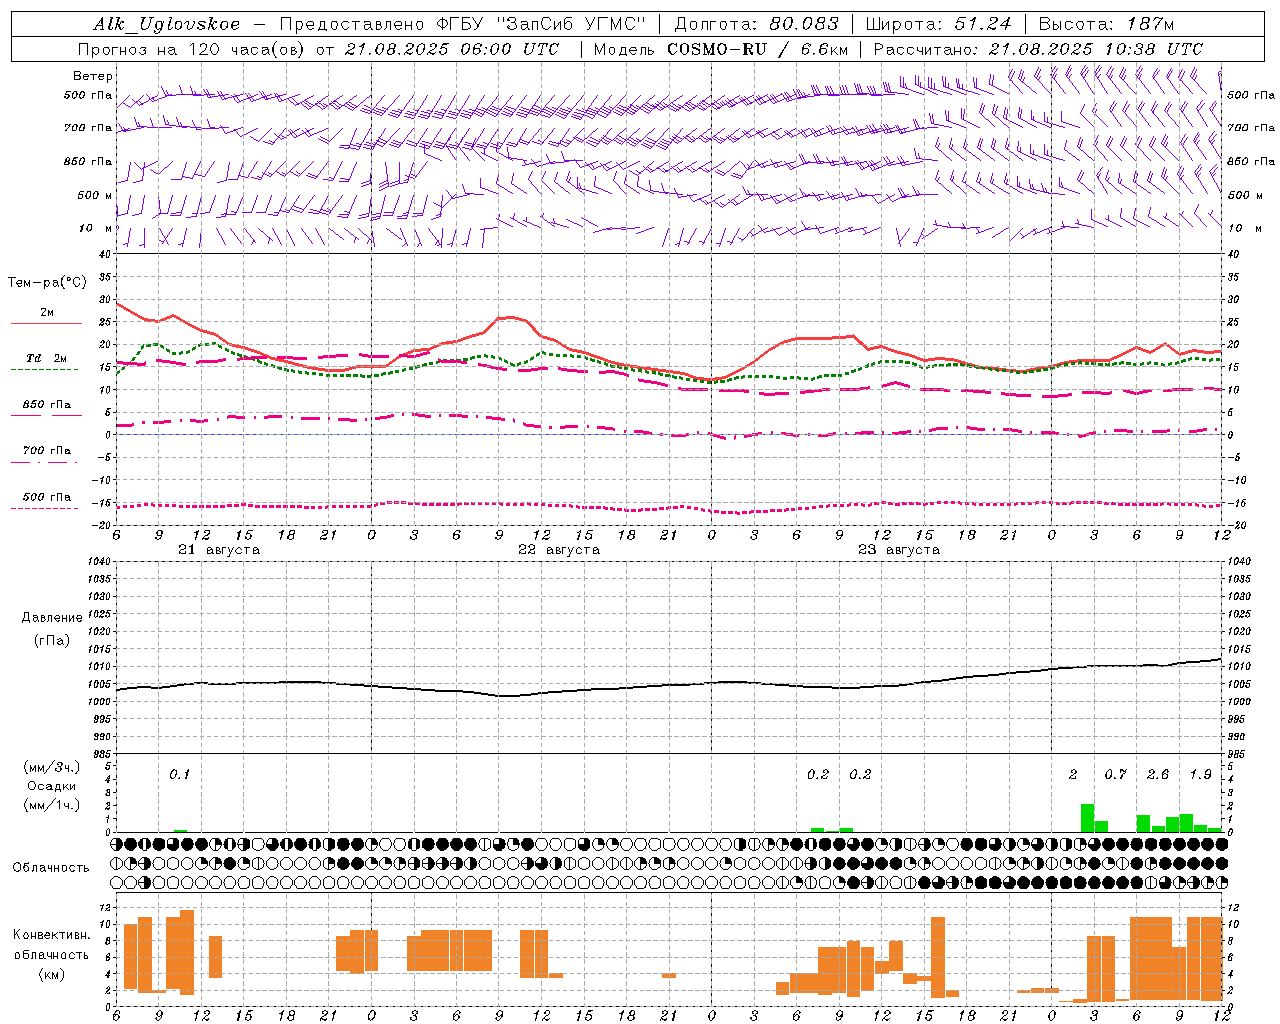Click the latitude value Широта: 51.24
This screenshot has width=1280, height=1024.
[938, 24]
